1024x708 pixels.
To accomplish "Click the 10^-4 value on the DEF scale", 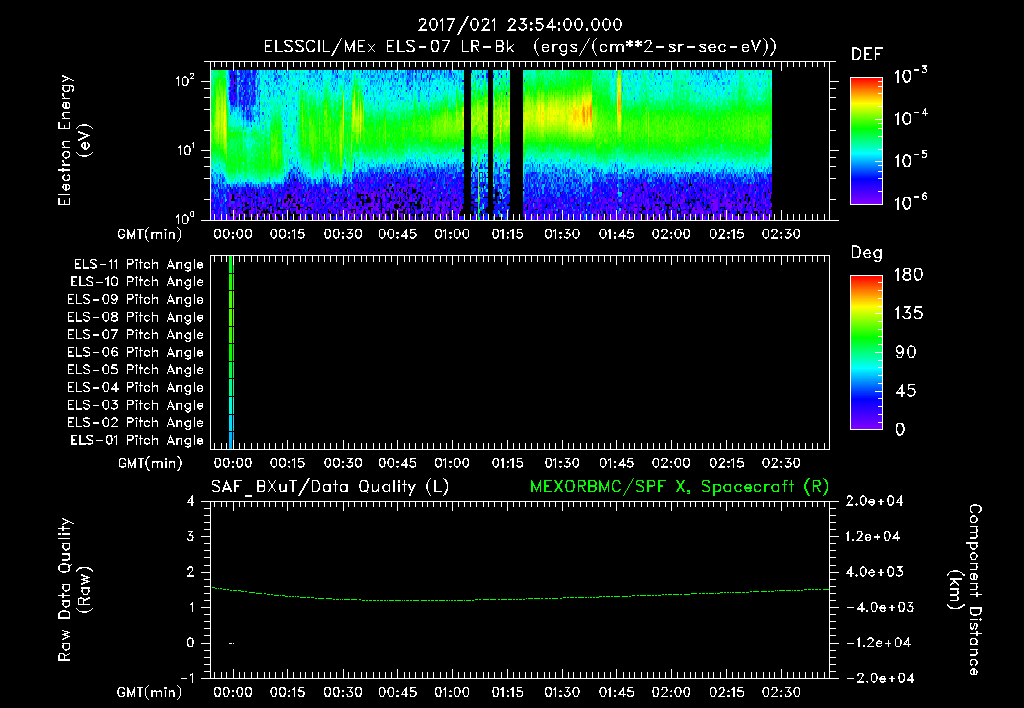I will tap(910, 118).
